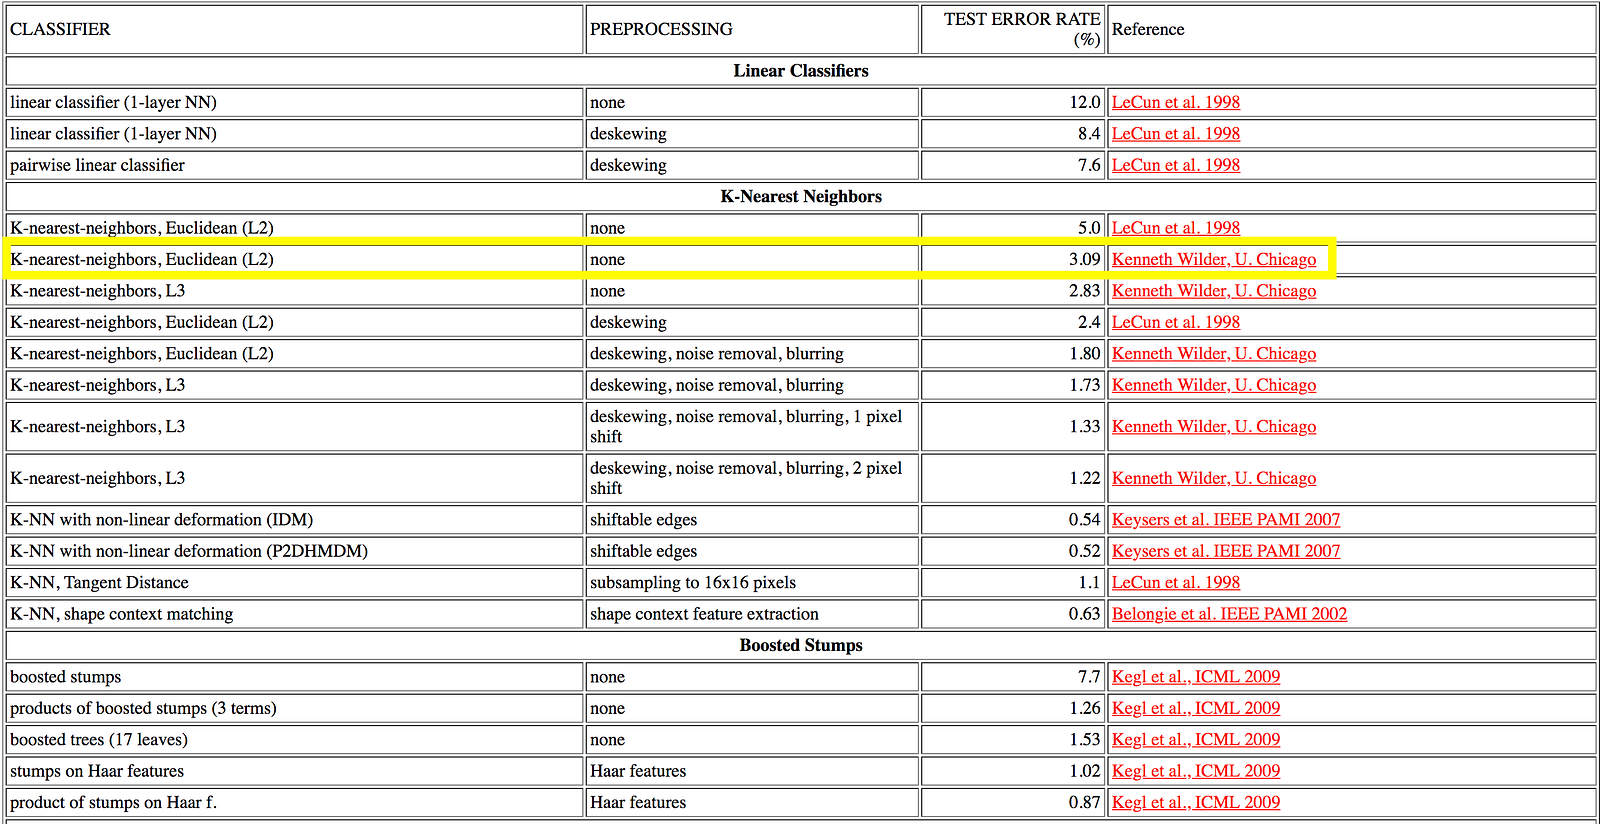This screenshot has height=824, width=1600.
Task: Select 'shape context feature extraction' cell
Action: 752,614
